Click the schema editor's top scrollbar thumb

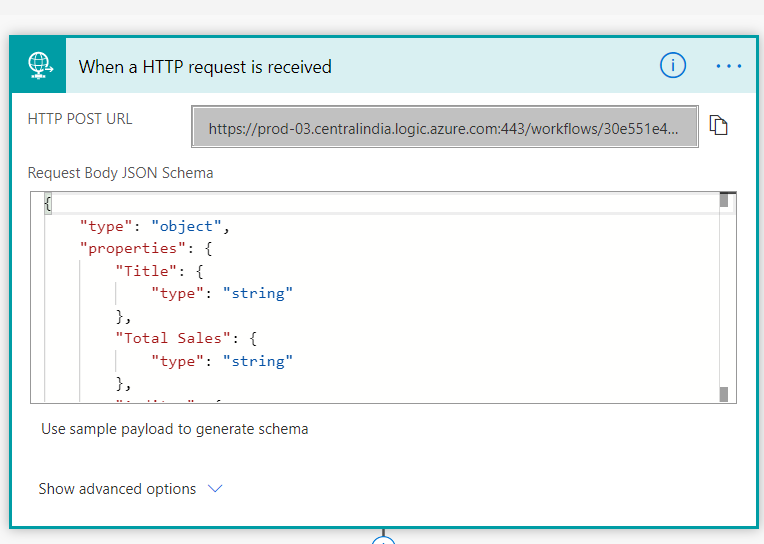[x=724, y=199]
